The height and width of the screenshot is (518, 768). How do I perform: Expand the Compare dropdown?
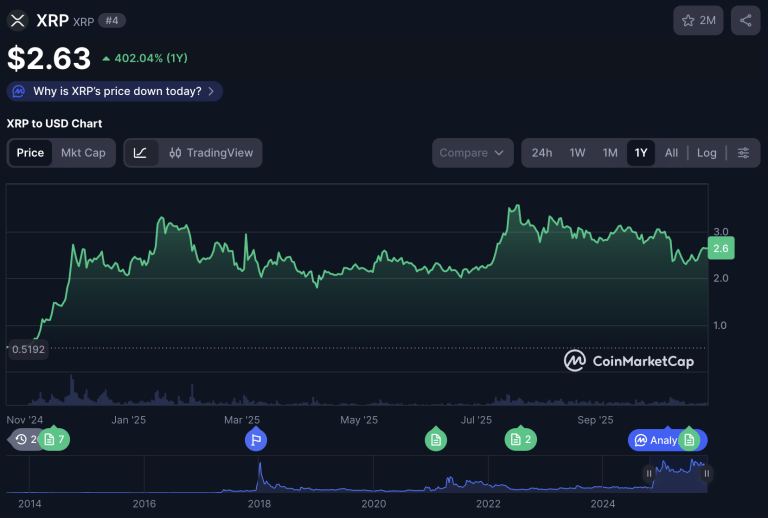point(474,153)
